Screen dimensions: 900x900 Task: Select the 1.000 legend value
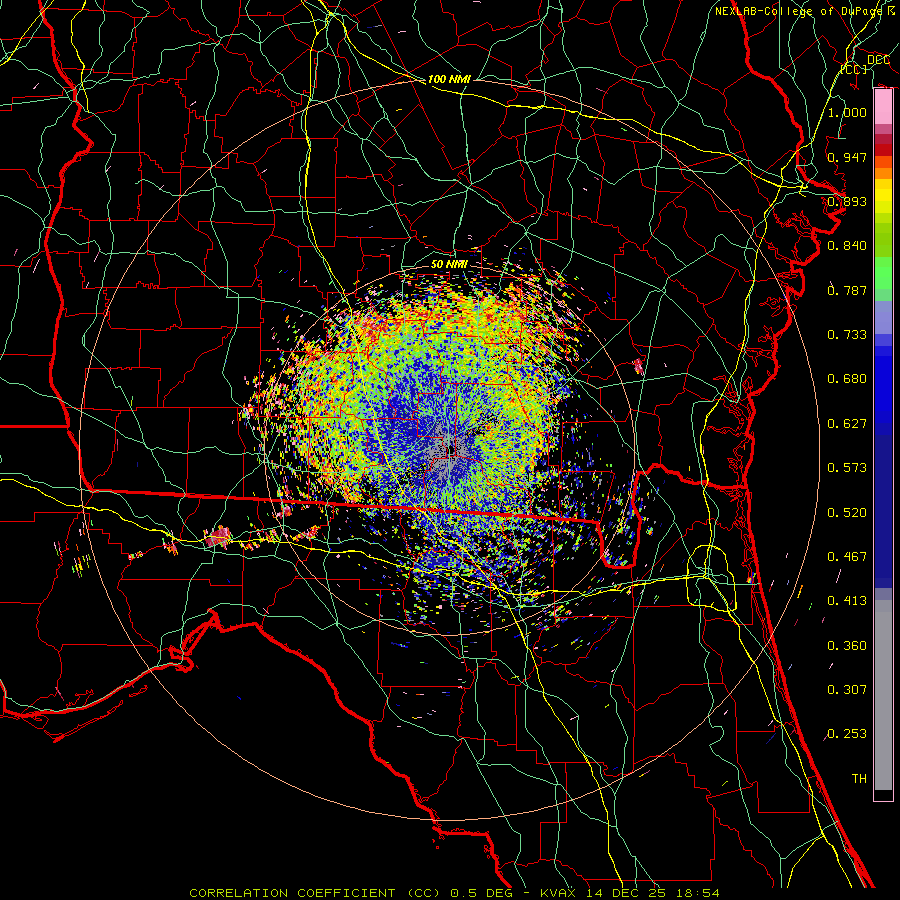[847, 112]
